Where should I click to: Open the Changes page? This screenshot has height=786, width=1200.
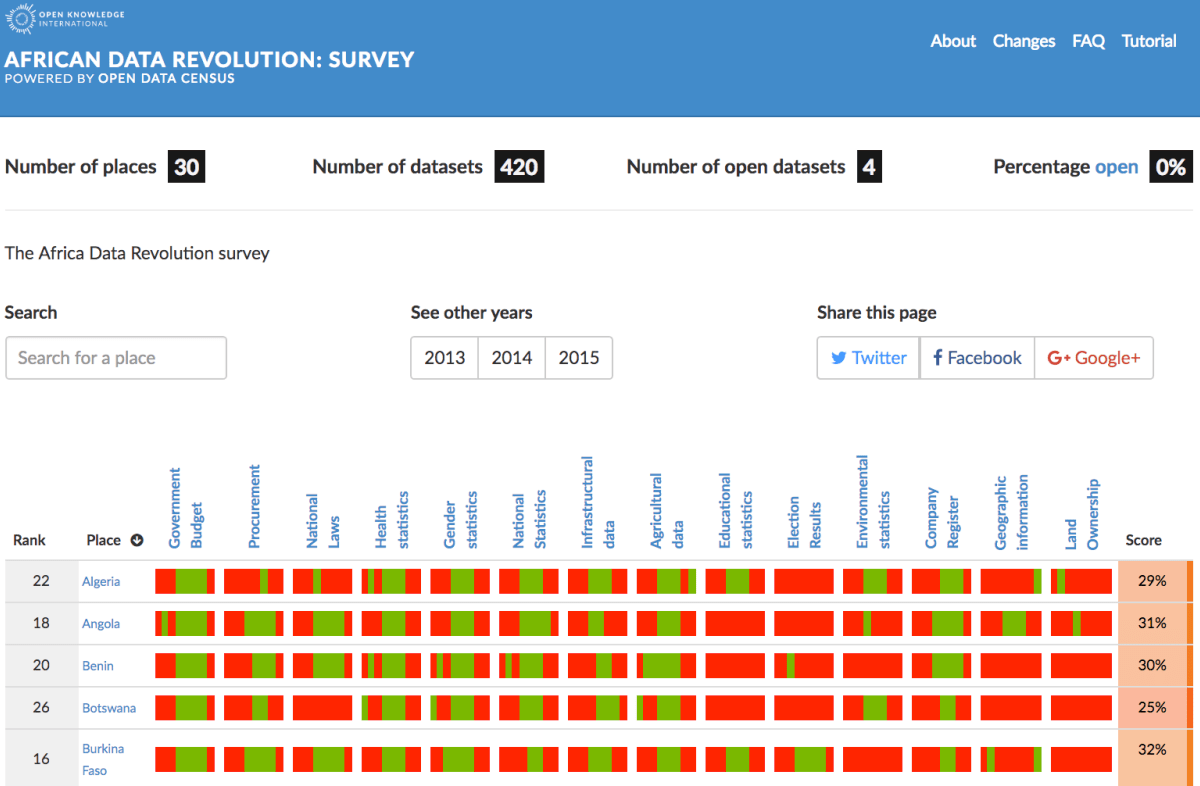[1023, 41]
